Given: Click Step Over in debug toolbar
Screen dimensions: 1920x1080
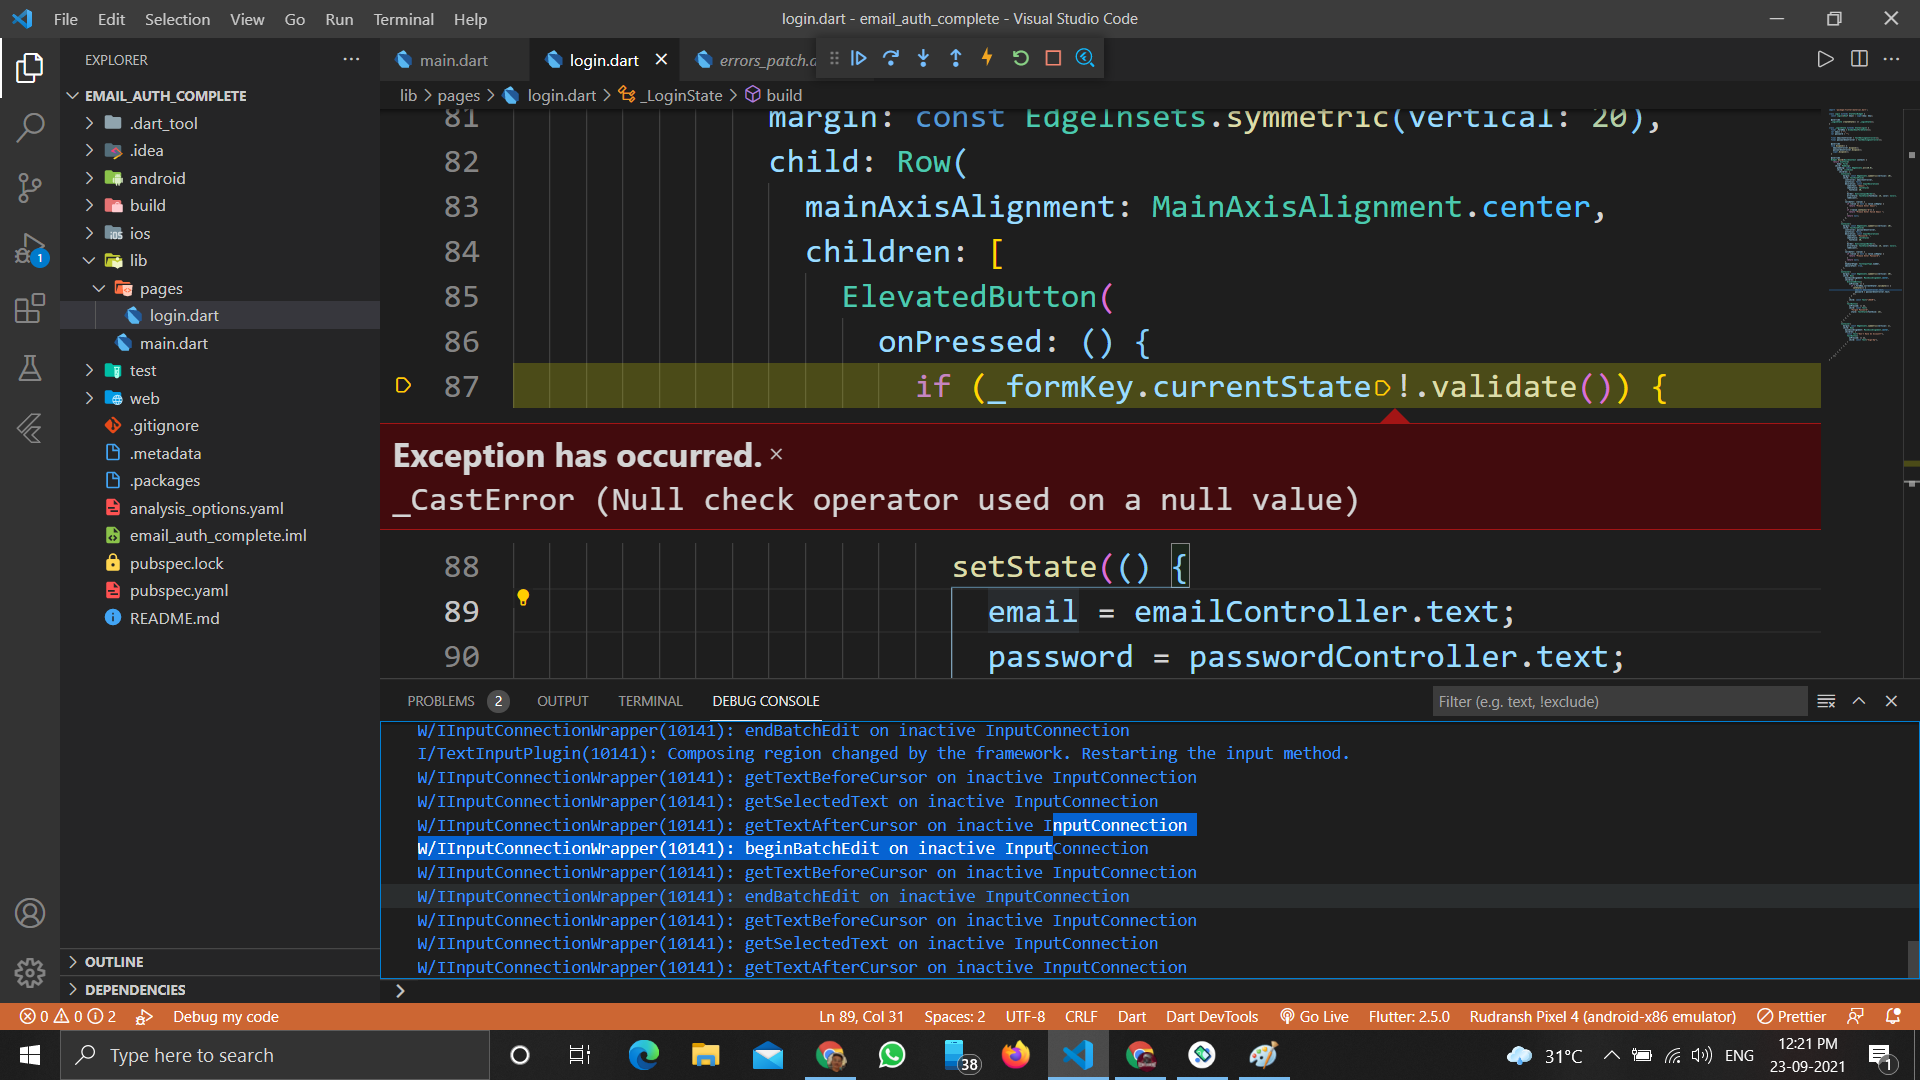Looking at the screenshot, I should pyautogui.click(x=891, y=58).
